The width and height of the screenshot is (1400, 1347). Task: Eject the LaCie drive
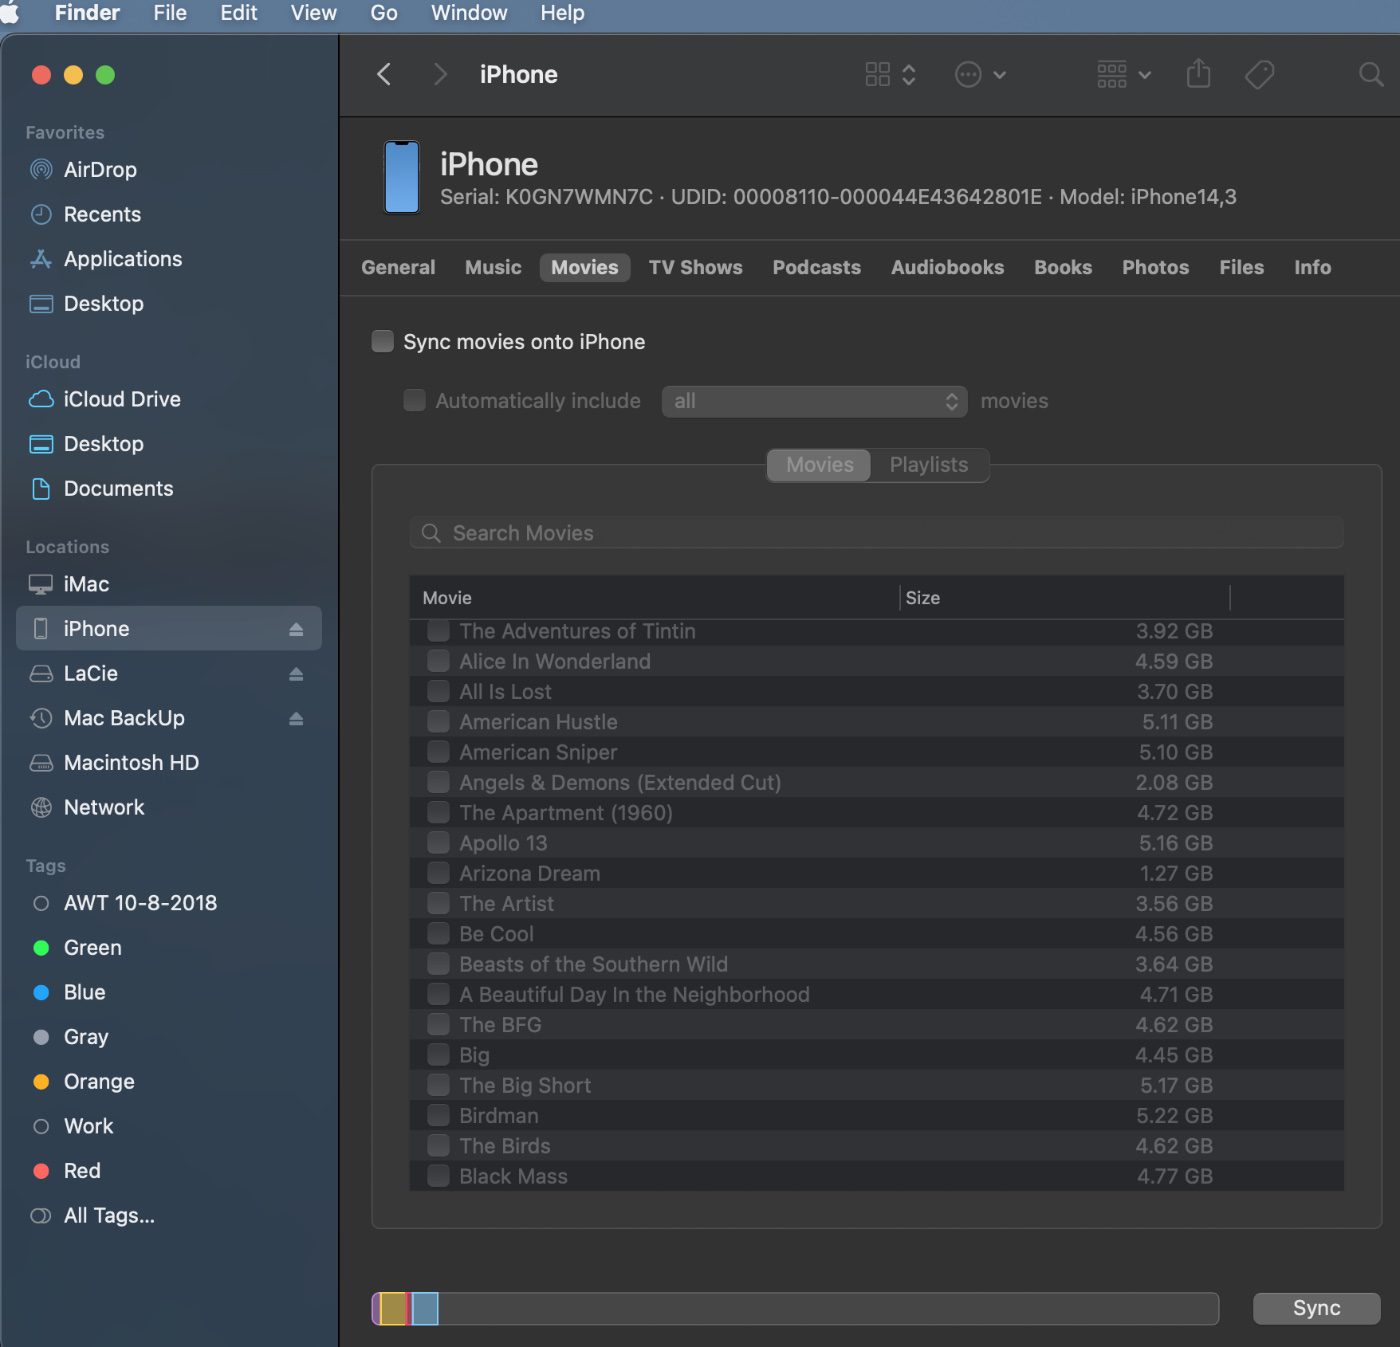[296, 674]
